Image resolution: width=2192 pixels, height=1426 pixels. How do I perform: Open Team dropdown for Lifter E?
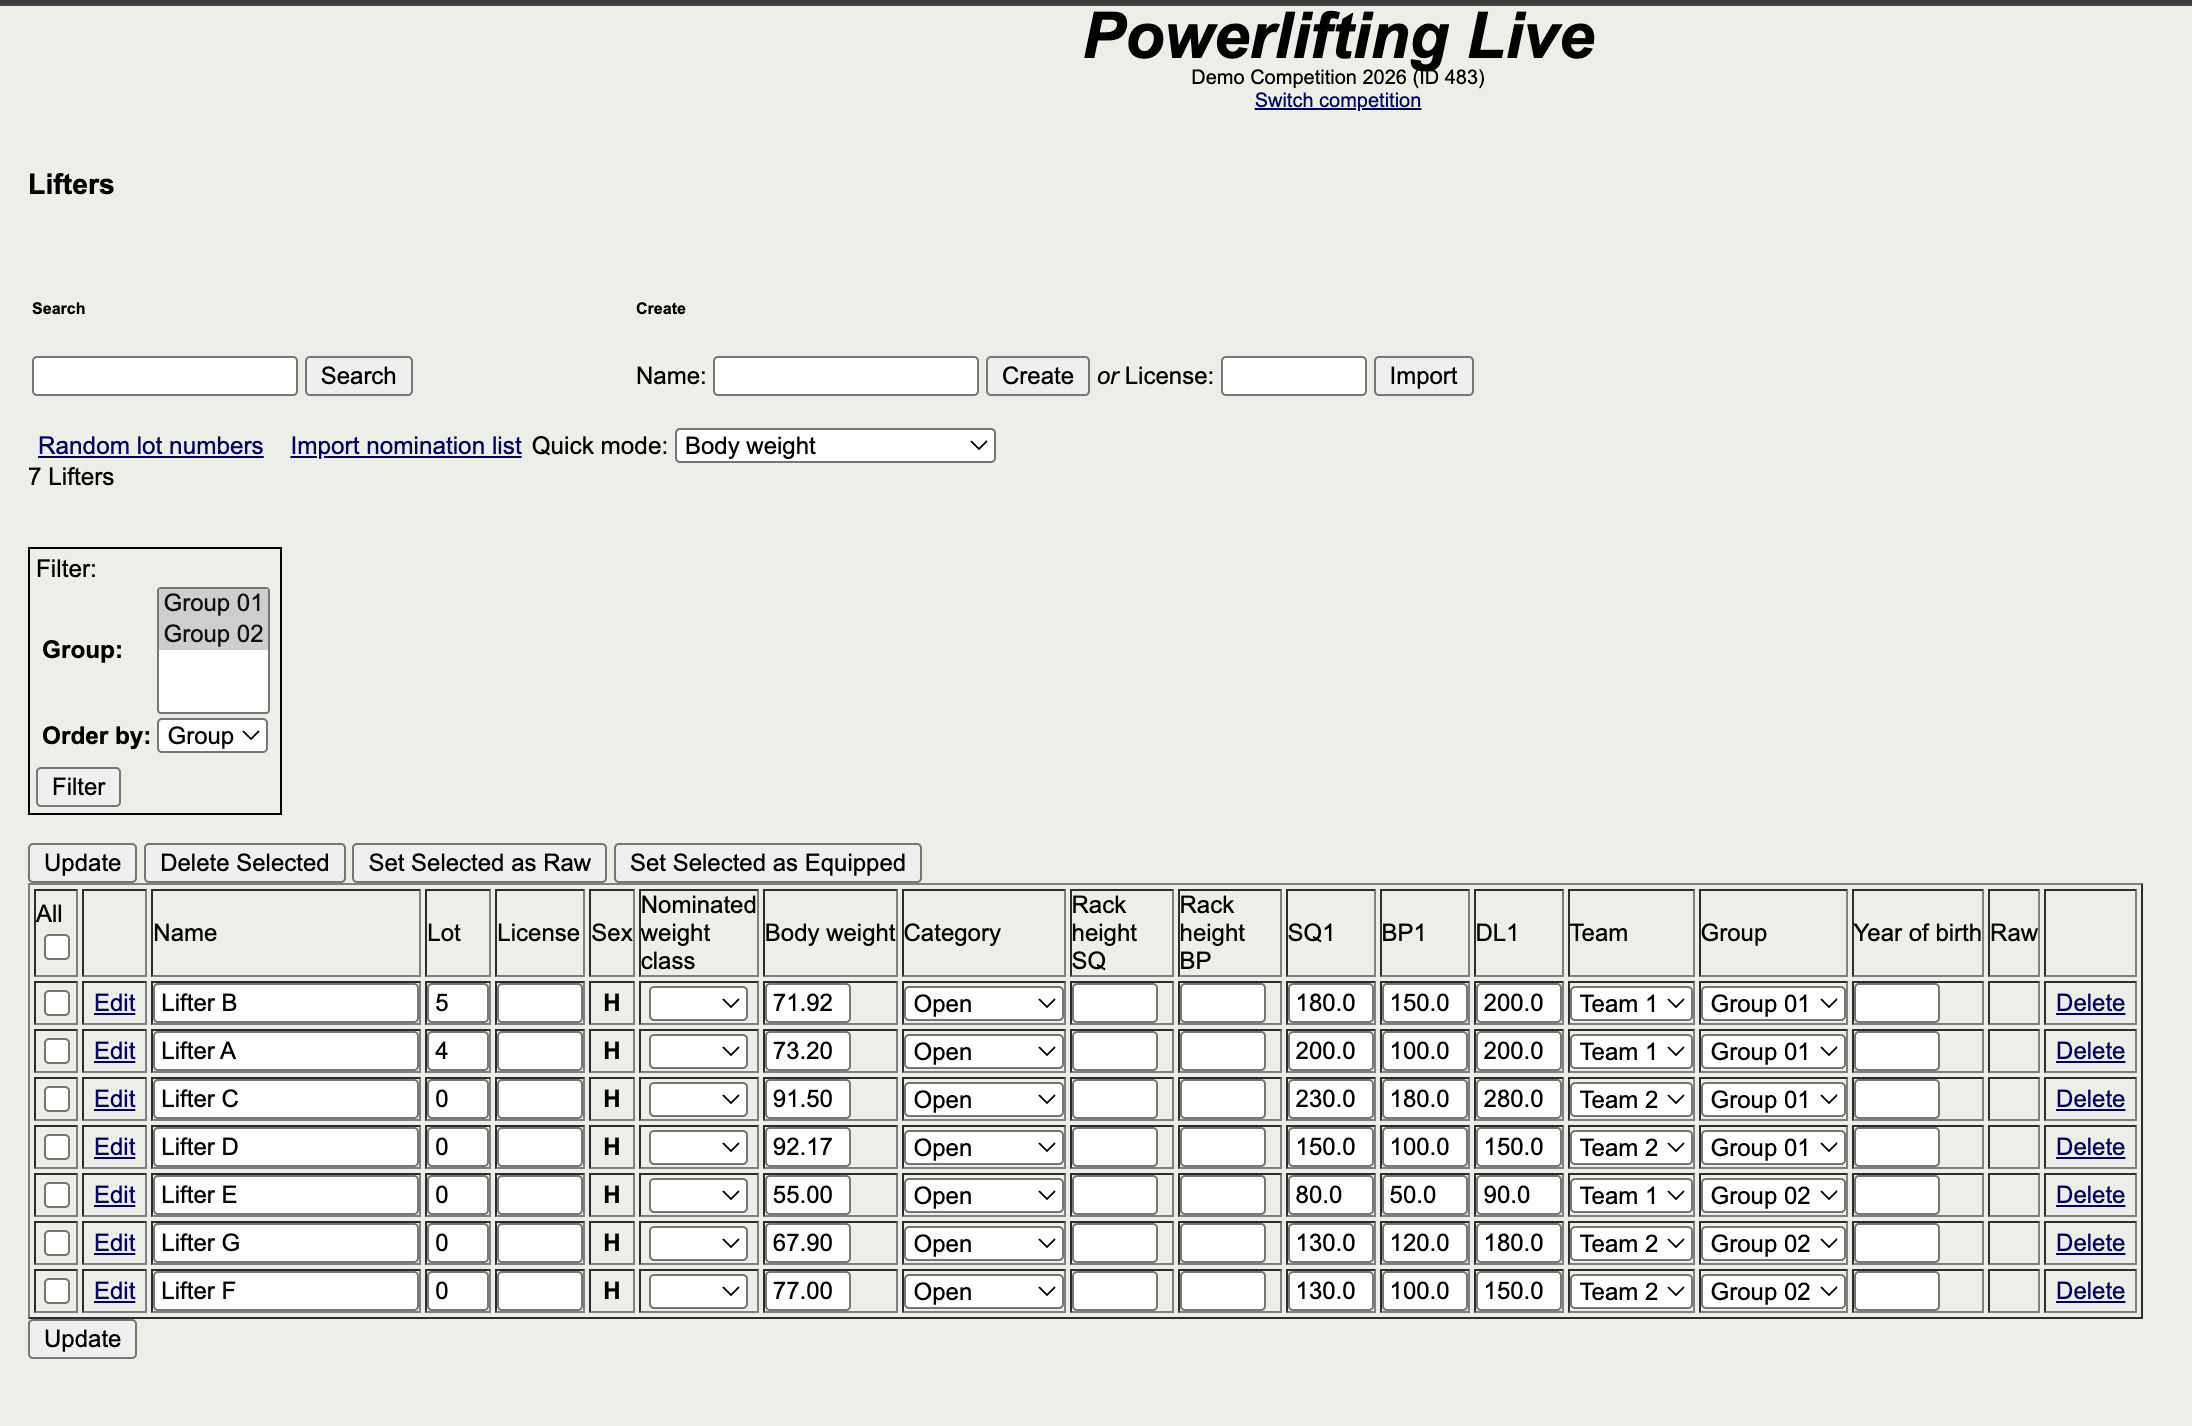pyautogui.click(x=1631, y=1195)
